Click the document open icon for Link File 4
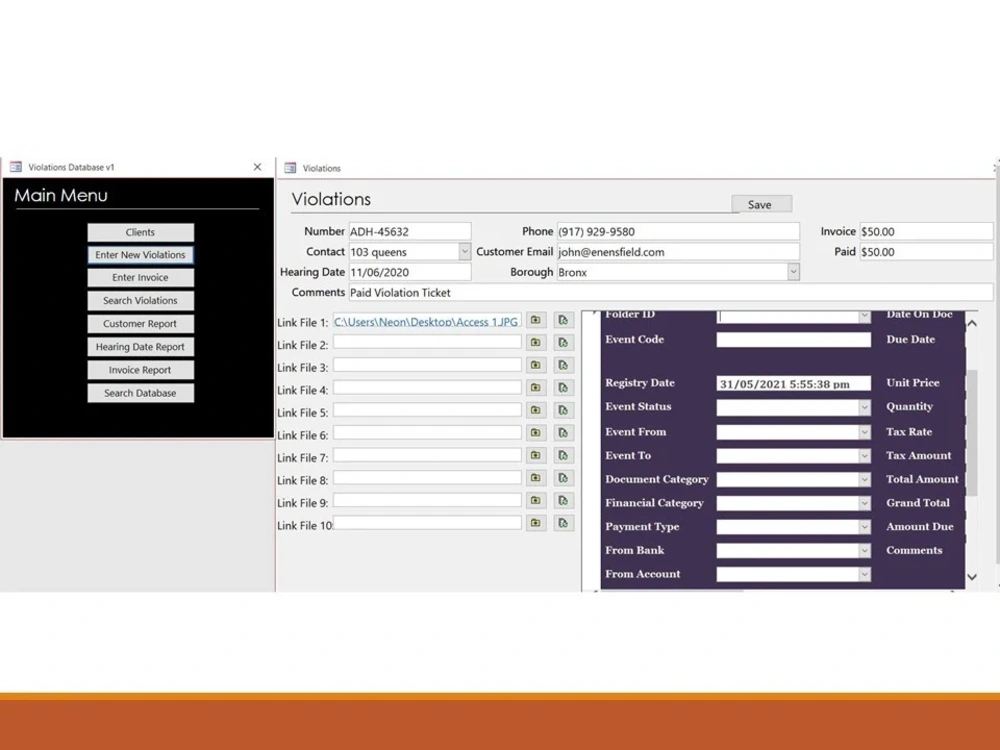The image size is (1000, 750). pyautogui.click(x=563, y=388)
